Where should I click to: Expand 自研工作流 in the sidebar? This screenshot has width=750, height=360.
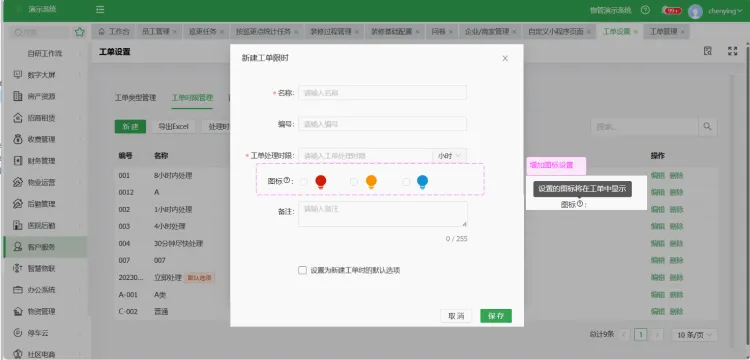pos(45,54)
